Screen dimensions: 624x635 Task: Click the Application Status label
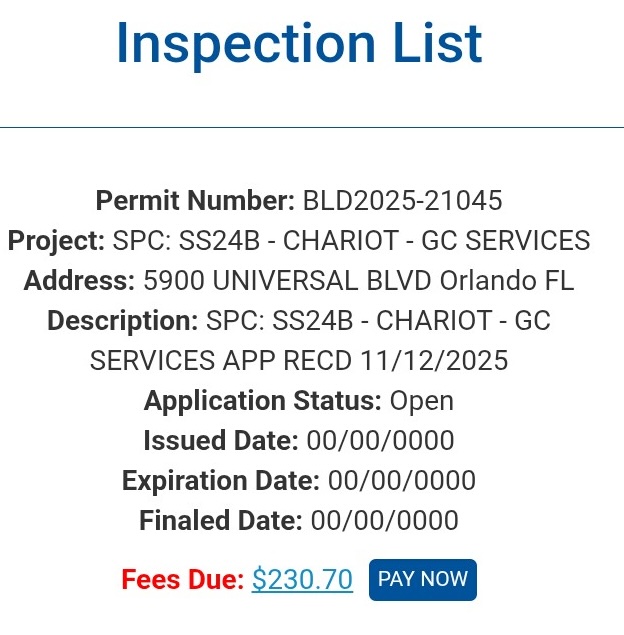pos(262,401)
